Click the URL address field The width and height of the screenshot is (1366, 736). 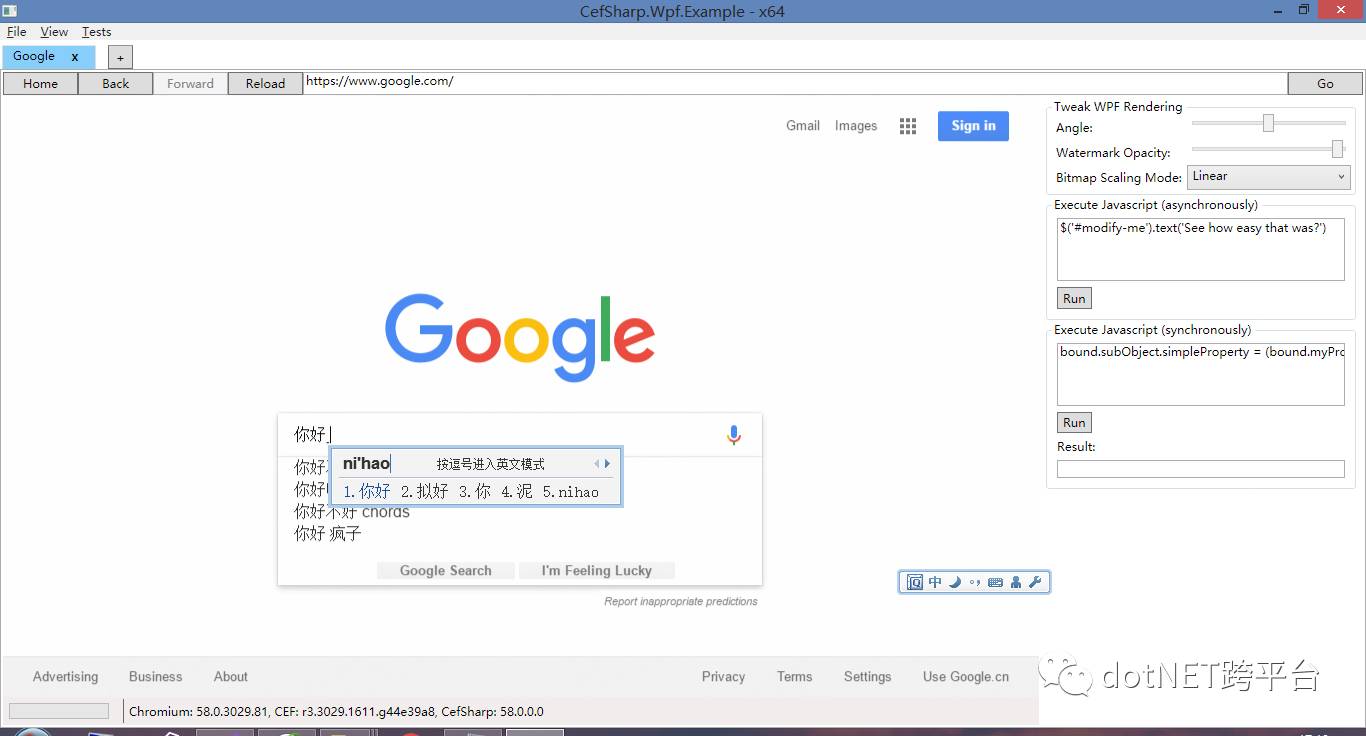pyautogui.click(x=795, y=83)
